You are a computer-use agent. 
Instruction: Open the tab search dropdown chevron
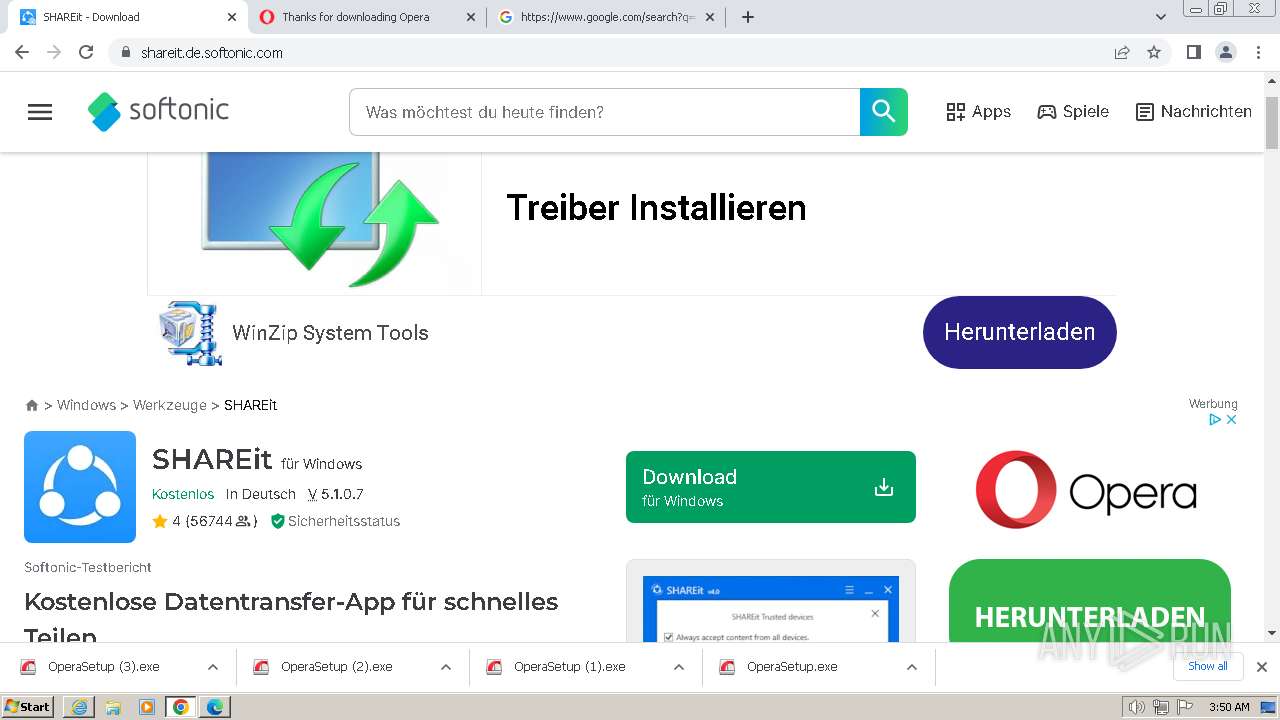(1161, 17)
